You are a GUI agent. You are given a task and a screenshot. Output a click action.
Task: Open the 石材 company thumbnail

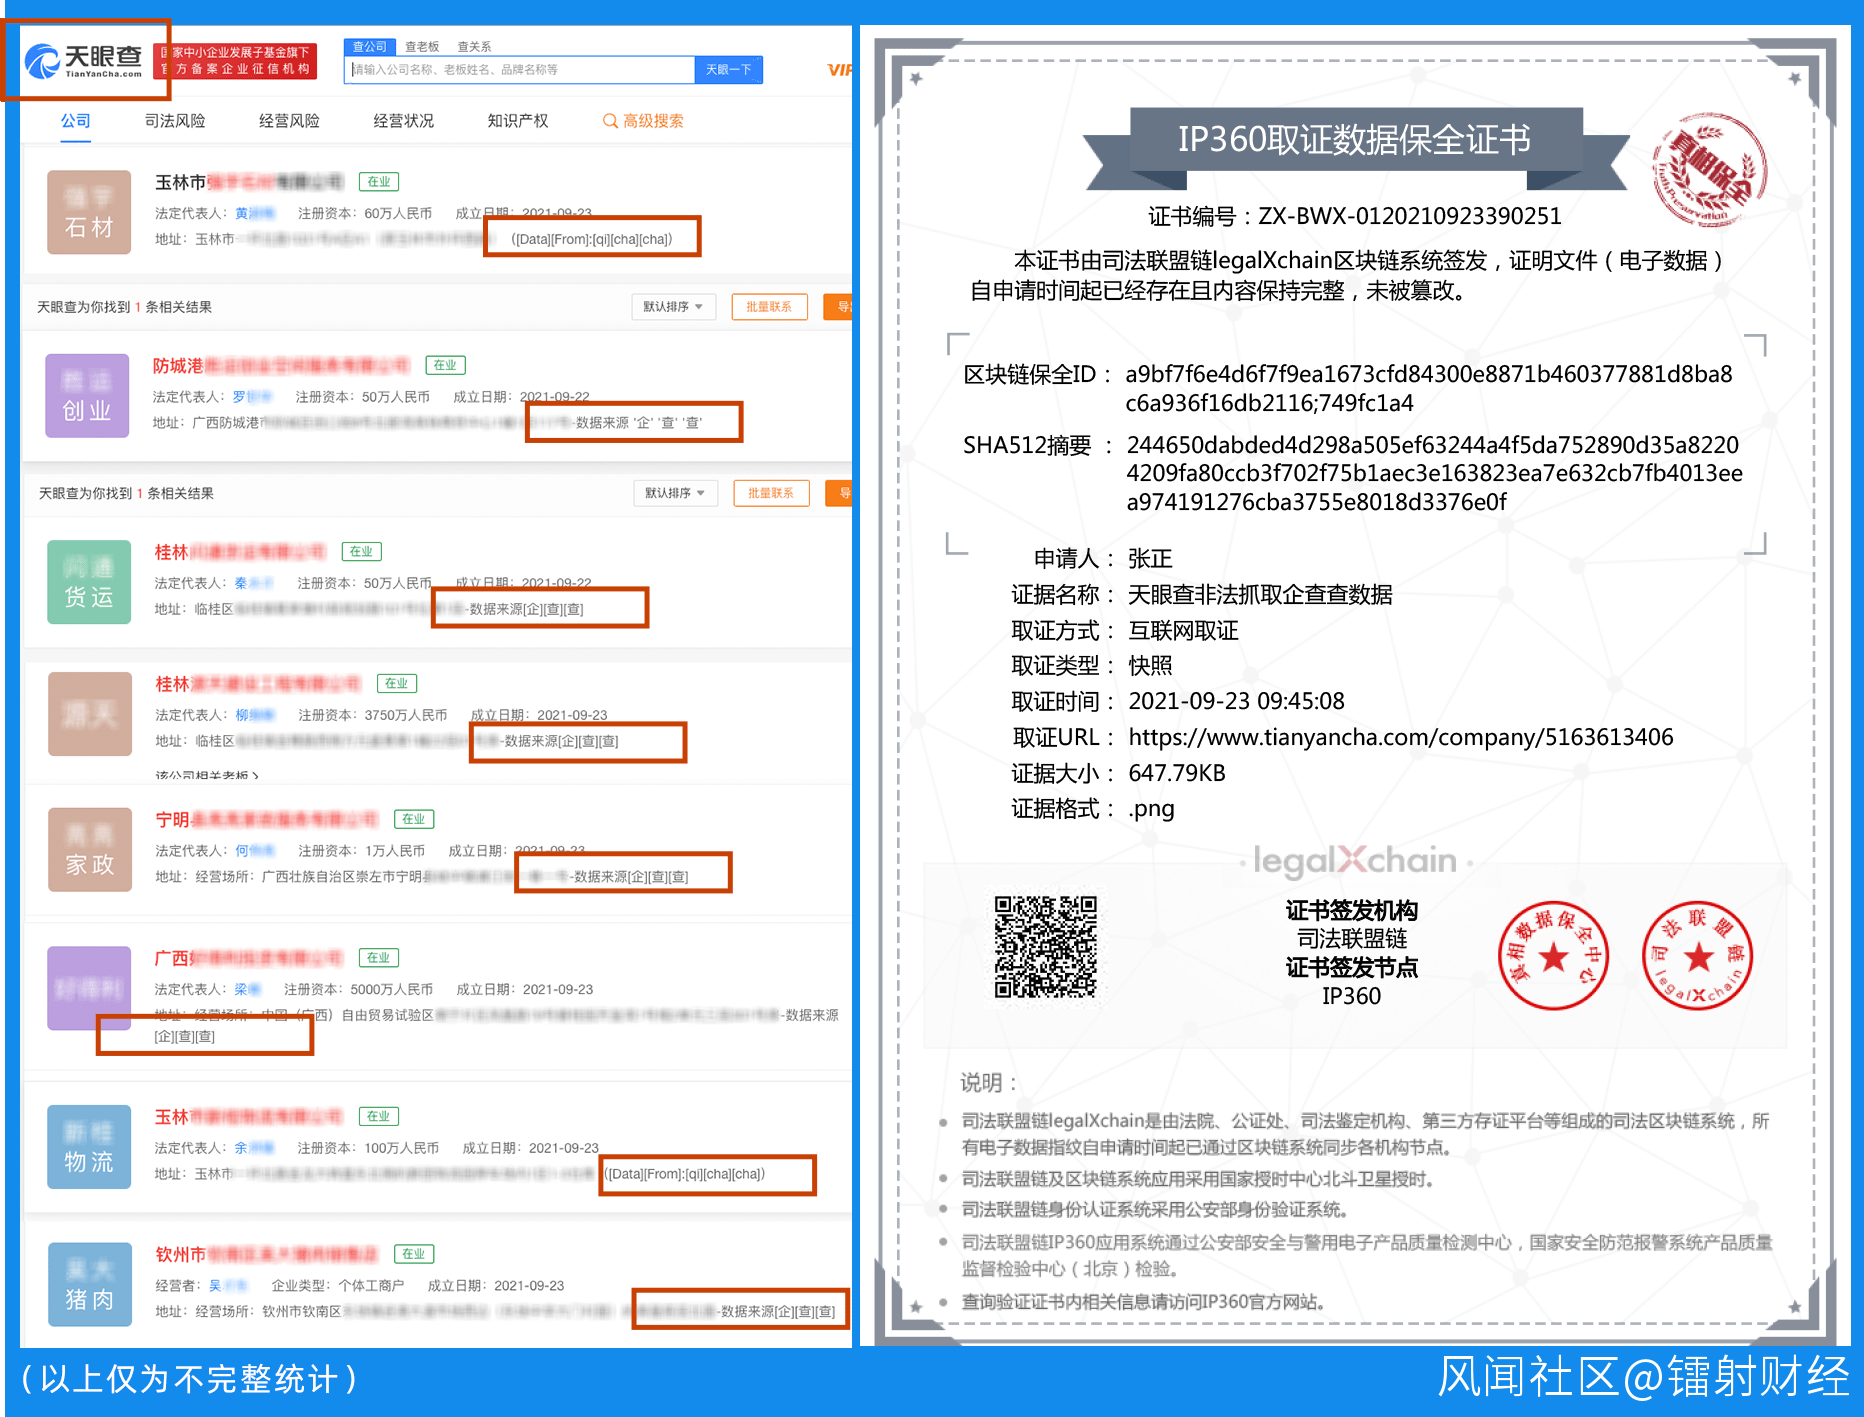click(x=89, y=212)
